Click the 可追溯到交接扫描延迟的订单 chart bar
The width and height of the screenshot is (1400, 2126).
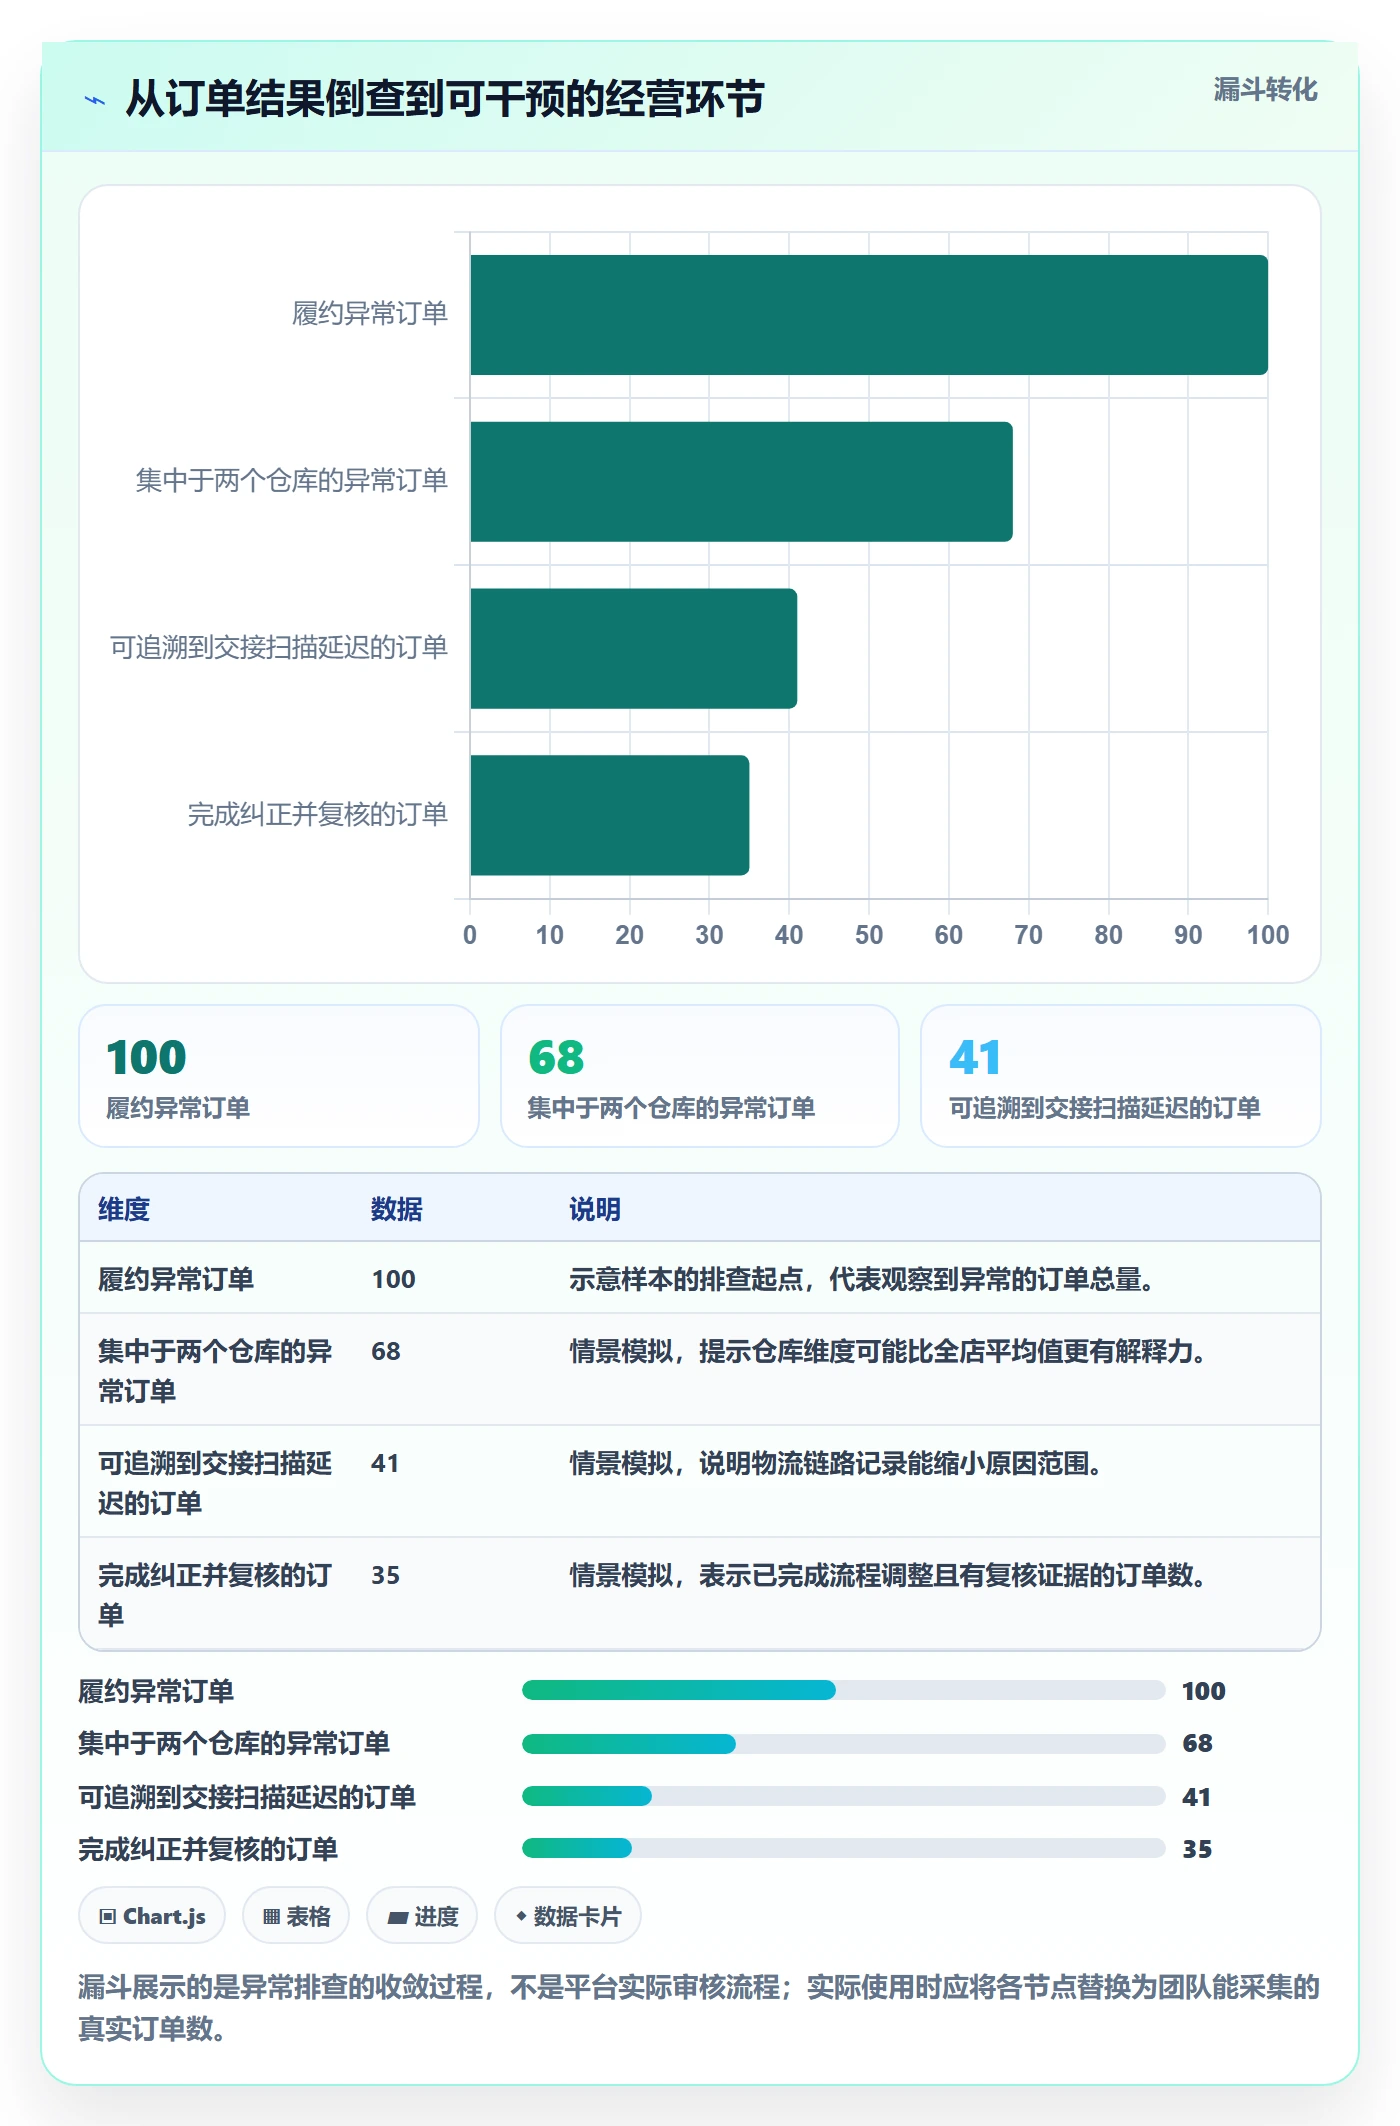[633, 649]
